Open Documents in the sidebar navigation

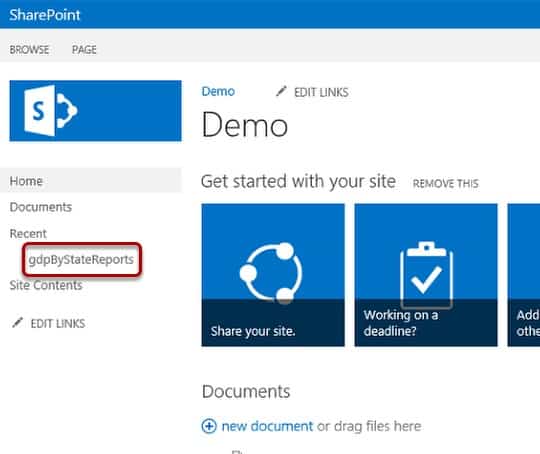(41, 207)
